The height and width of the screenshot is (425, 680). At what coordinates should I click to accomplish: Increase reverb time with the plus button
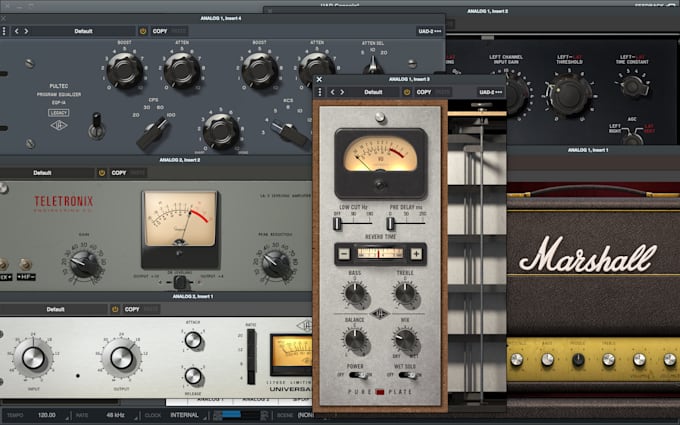(416, 254)
